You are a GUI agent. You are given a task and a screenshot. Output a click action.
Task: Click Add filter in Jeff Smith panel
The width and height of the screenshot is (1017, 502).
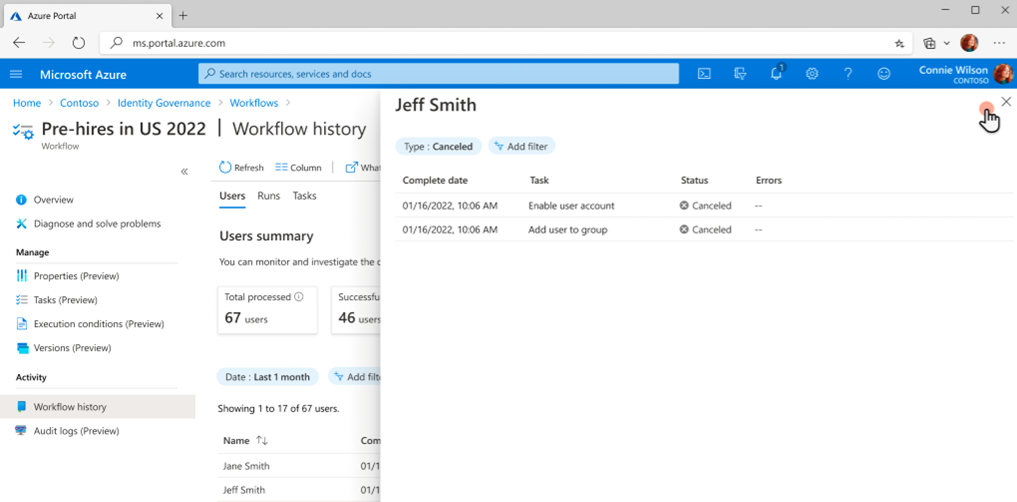[x=521, y=146]
